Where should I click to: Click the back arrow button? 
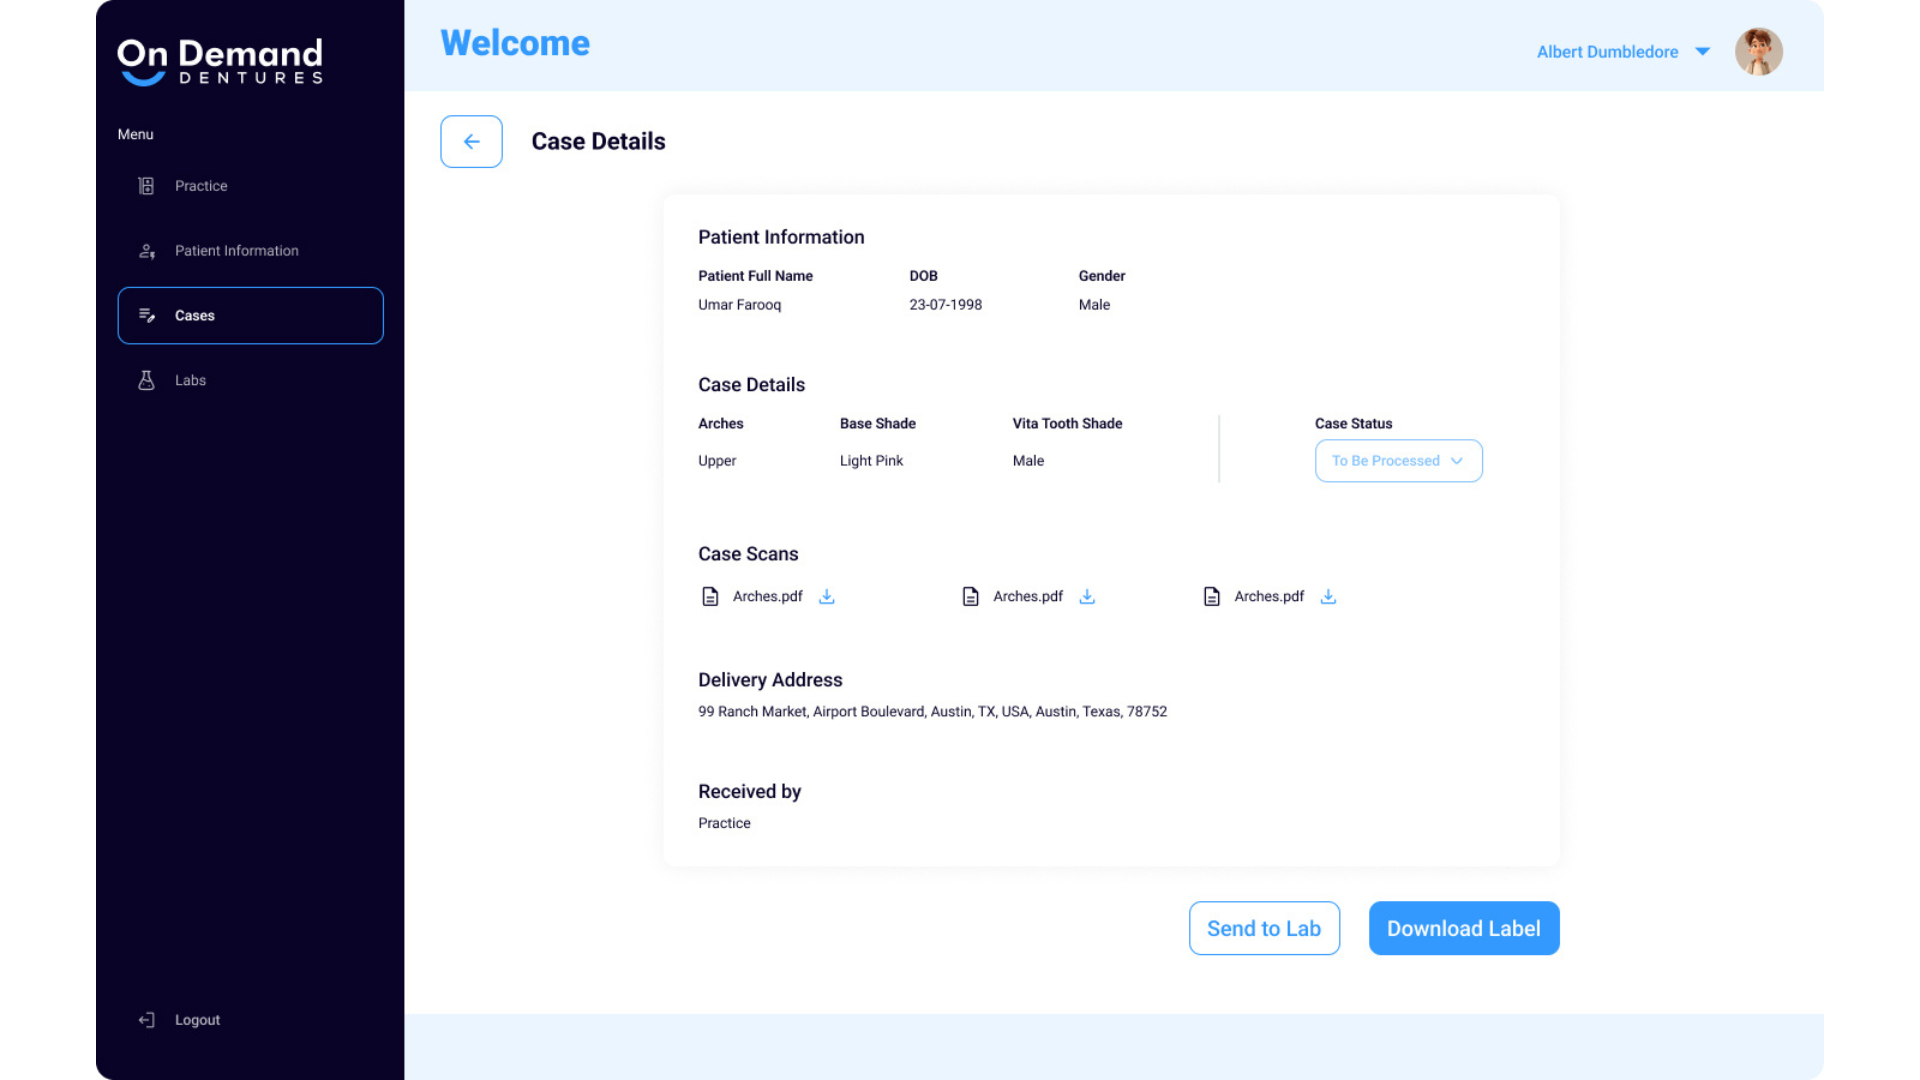[471, 142]
